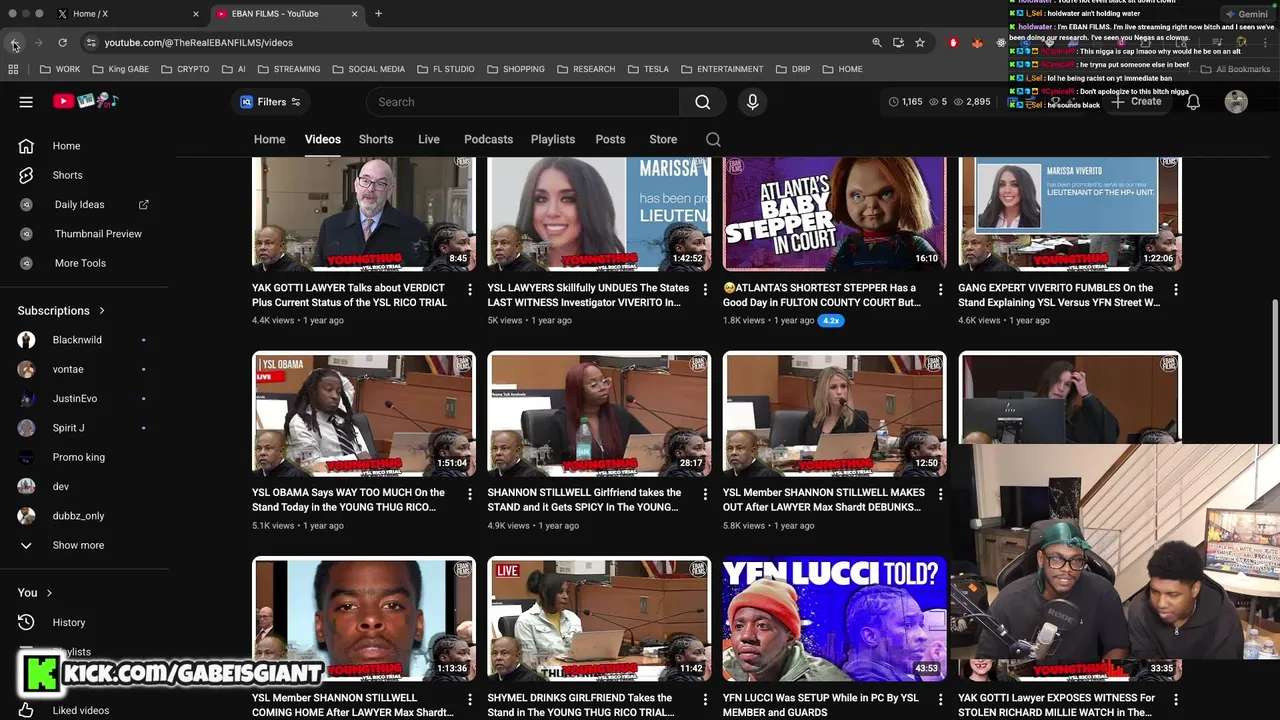The height and width of the screenshot is (720, 1280).
Task: Open options for YAK GOTTI LAWYER VERDICT video
Action: point(469,289)
